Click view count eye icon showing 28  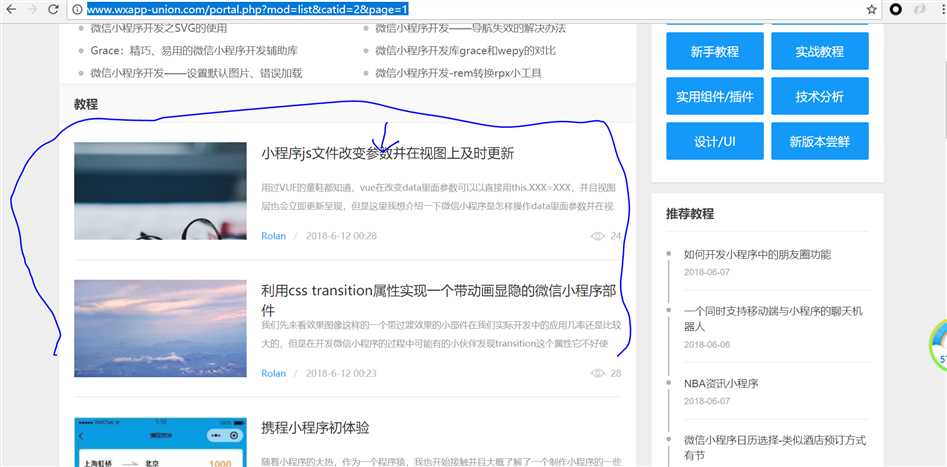598,373
